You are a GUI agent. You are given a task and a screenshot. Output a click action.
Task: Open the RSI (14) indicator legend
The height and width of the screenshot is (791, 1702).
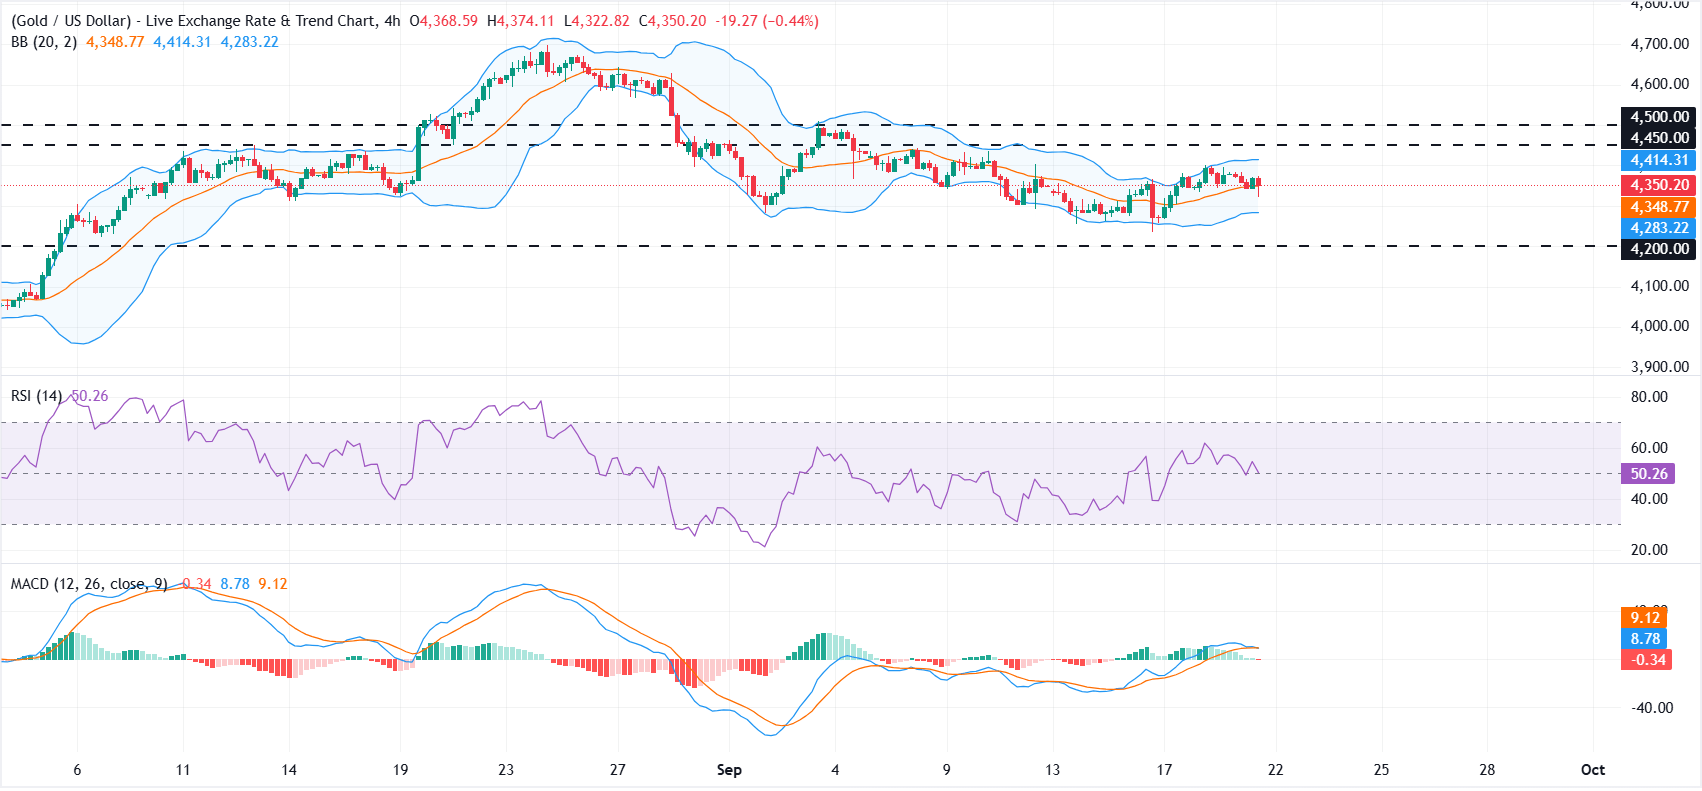point(36,396)
